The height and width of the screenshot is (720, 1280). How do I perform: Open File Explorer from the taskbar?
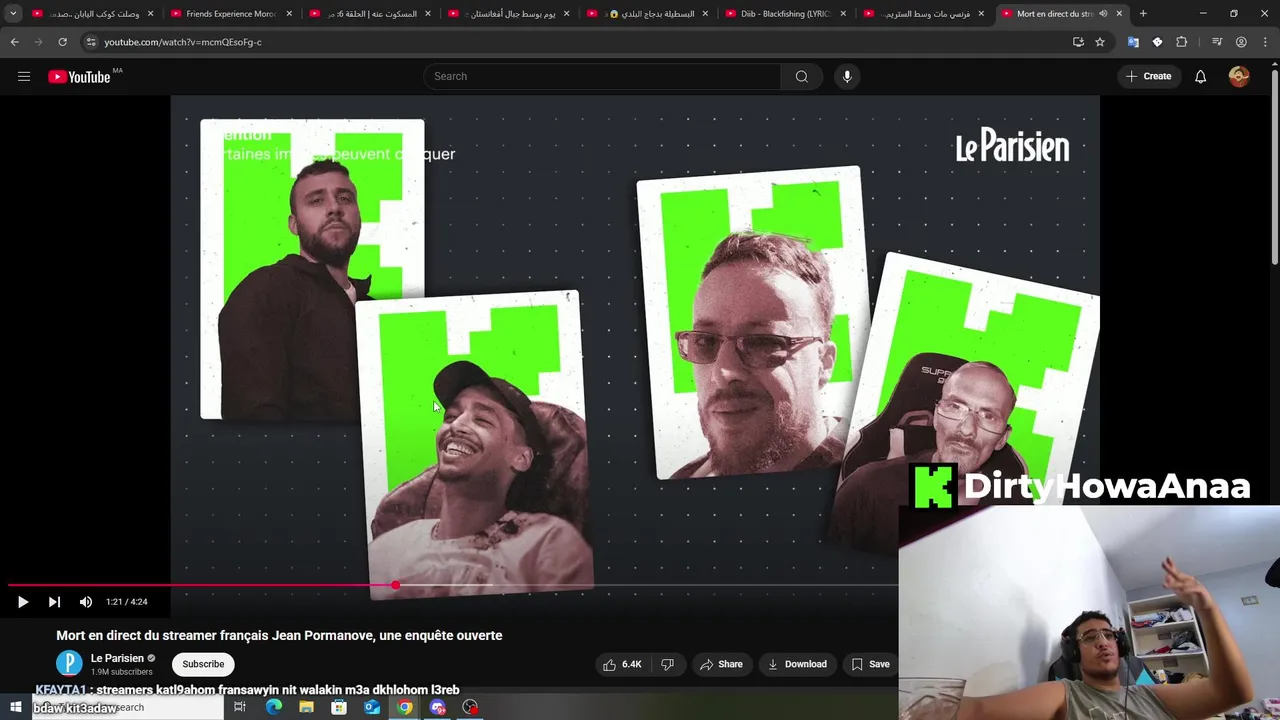point(306,707)
